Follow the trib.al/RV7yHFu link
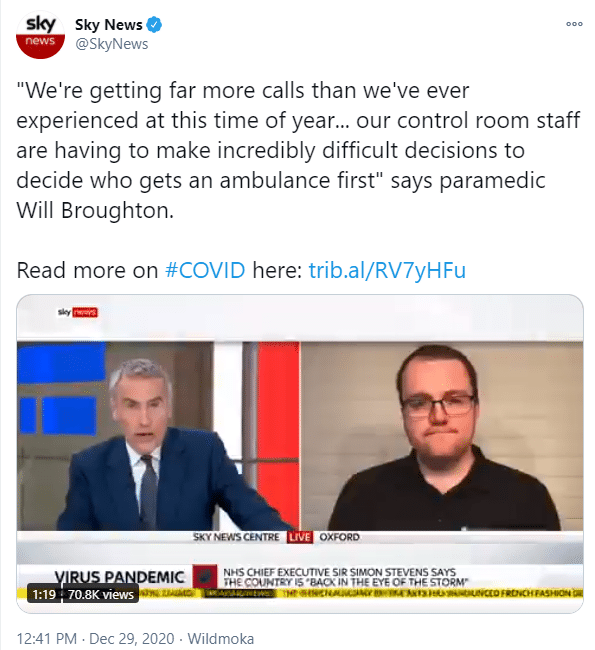595x650 pixels. 387,270
